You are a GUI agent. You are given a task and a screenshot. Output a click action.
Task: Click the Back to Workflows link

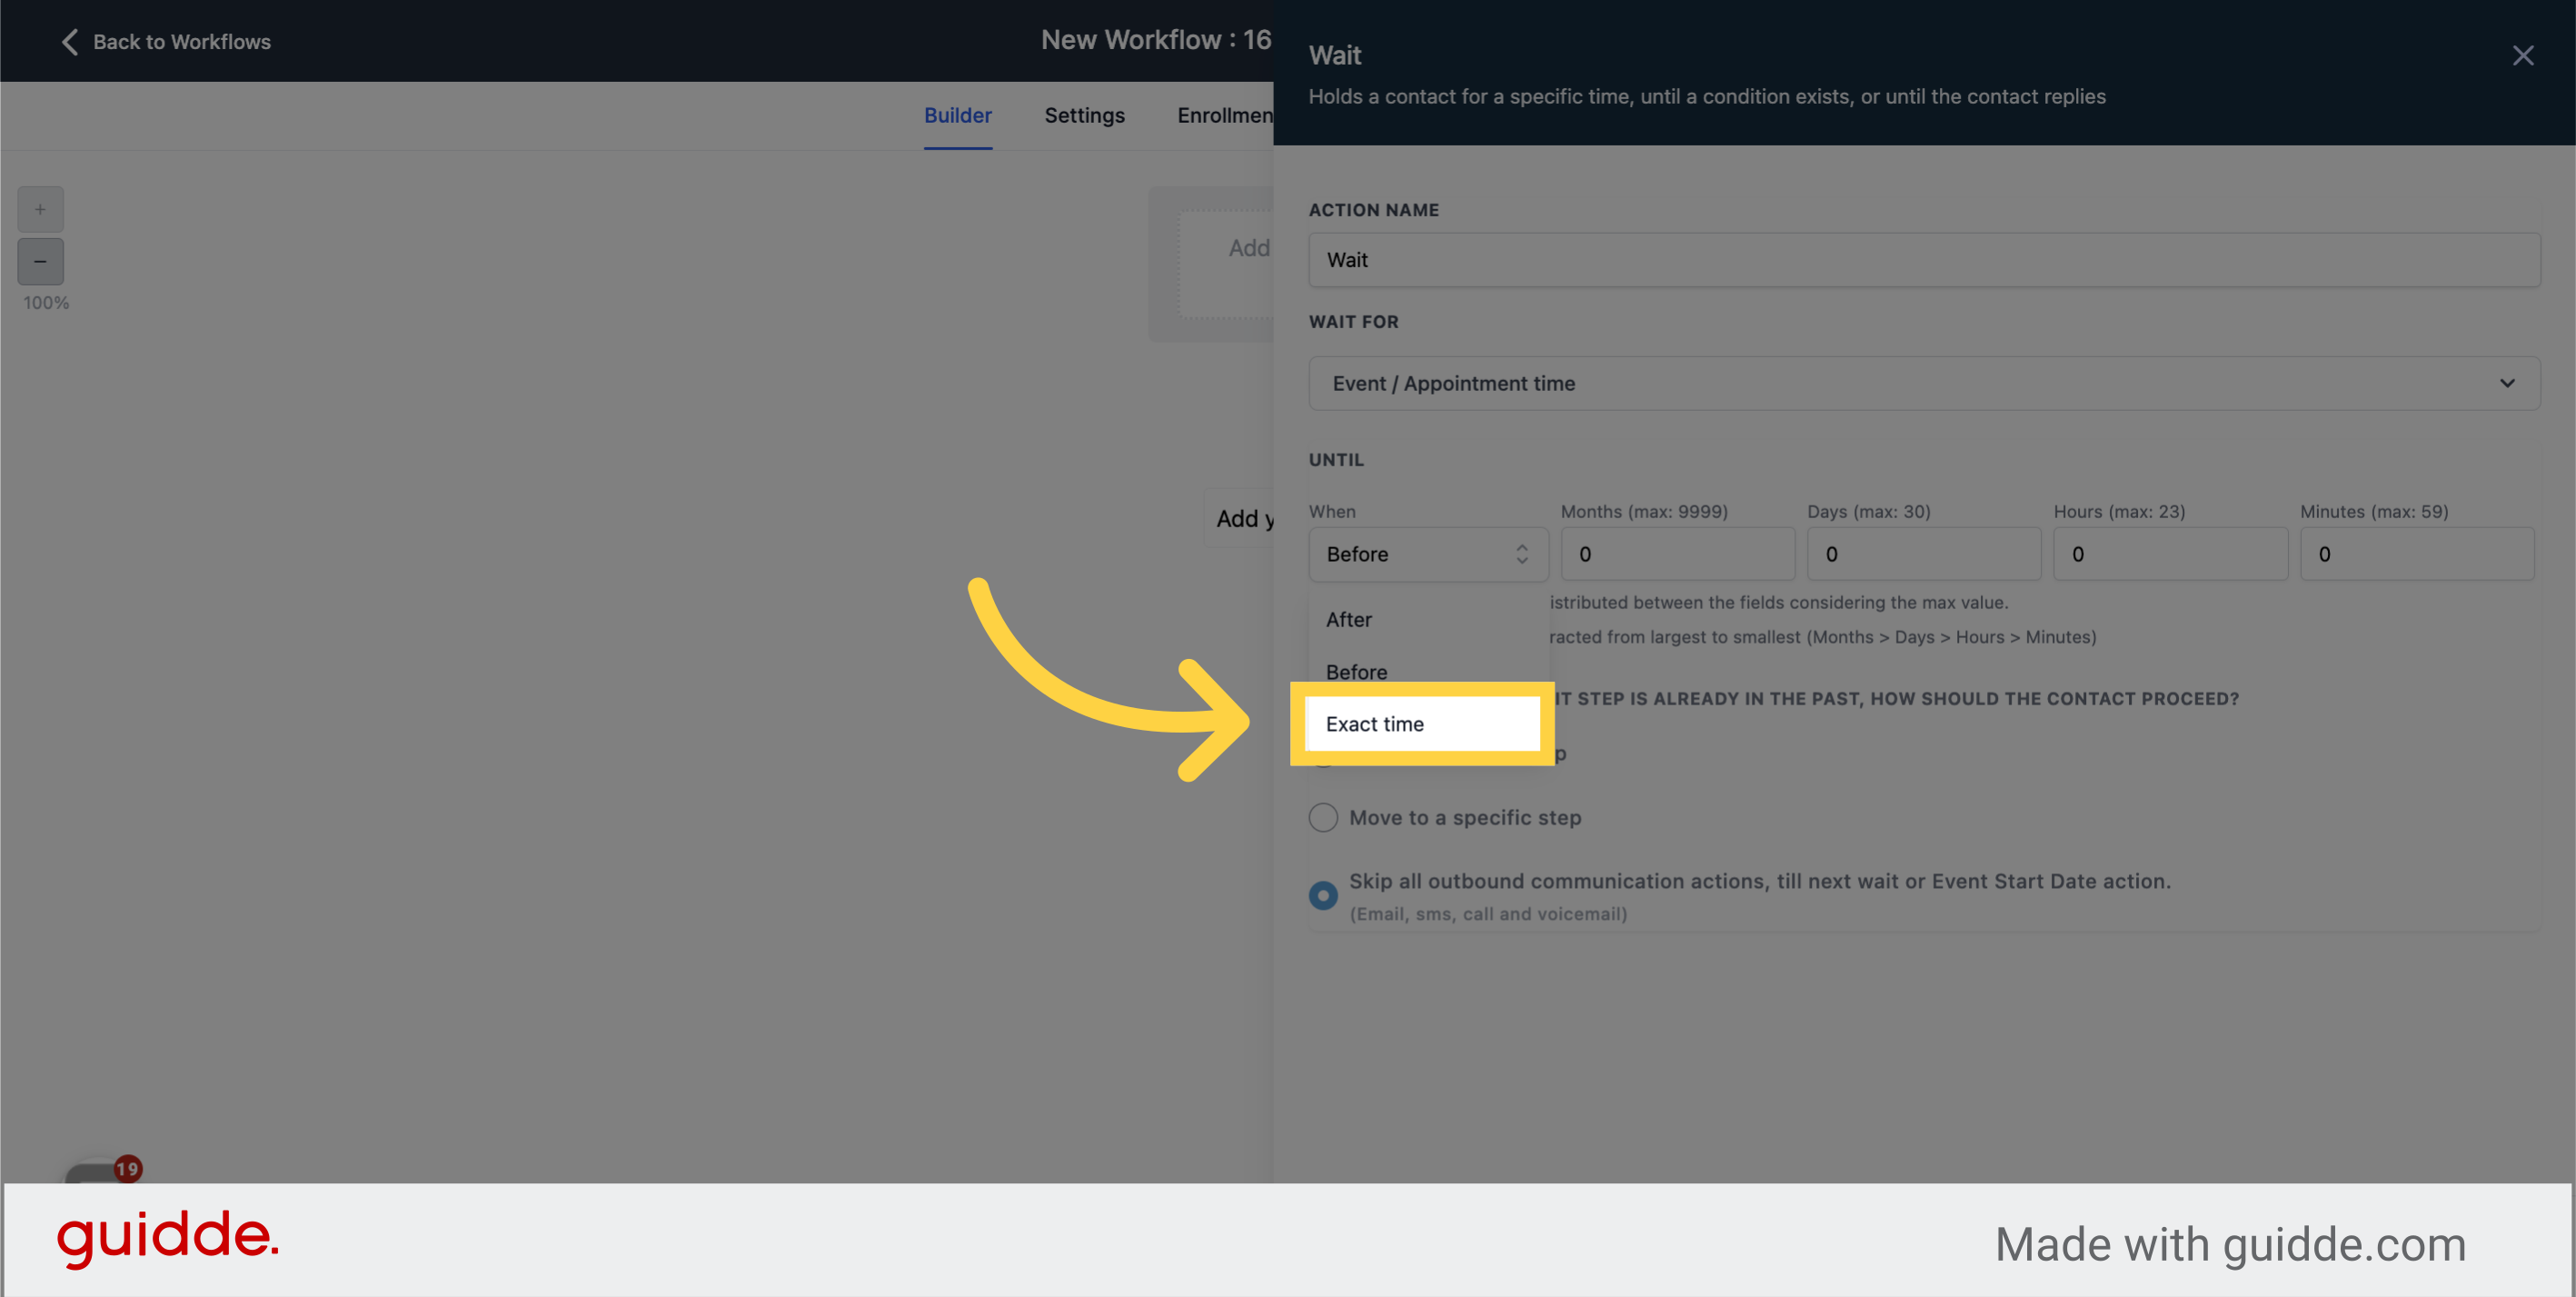pyautogui.click(x=182, y=41)
